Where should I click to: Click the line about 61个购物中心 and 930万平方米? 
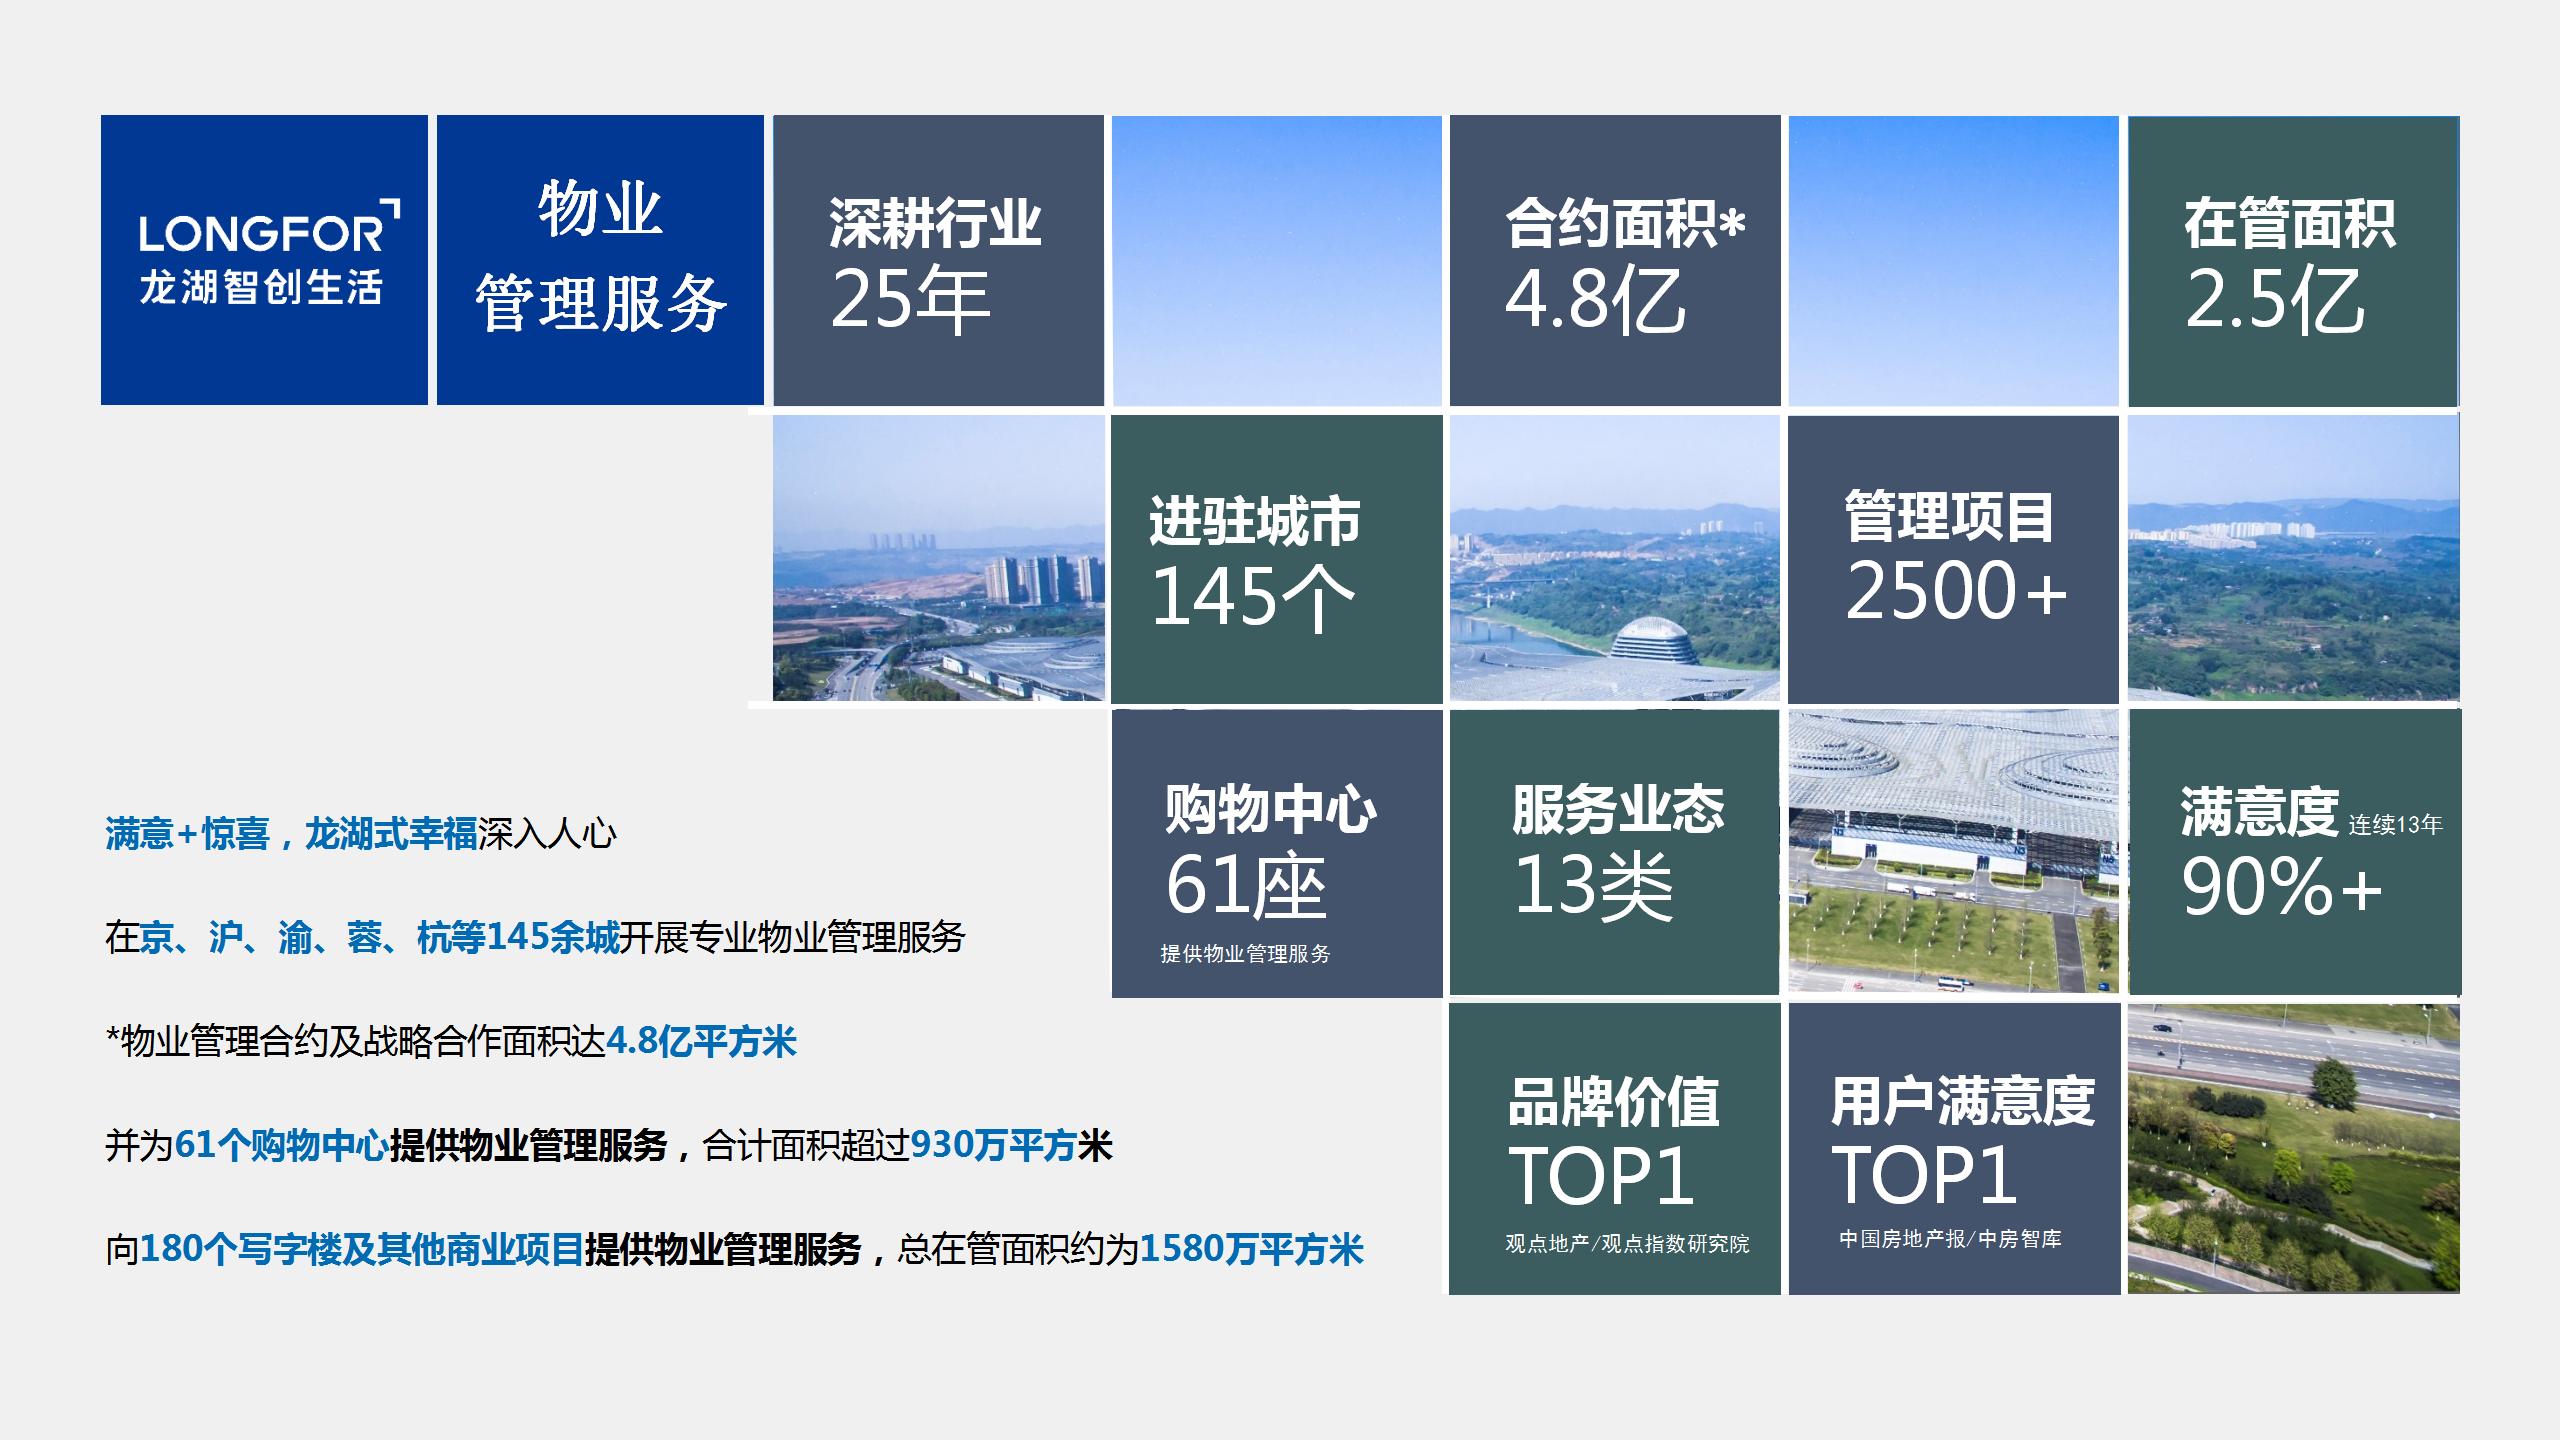pos(608,1145)
